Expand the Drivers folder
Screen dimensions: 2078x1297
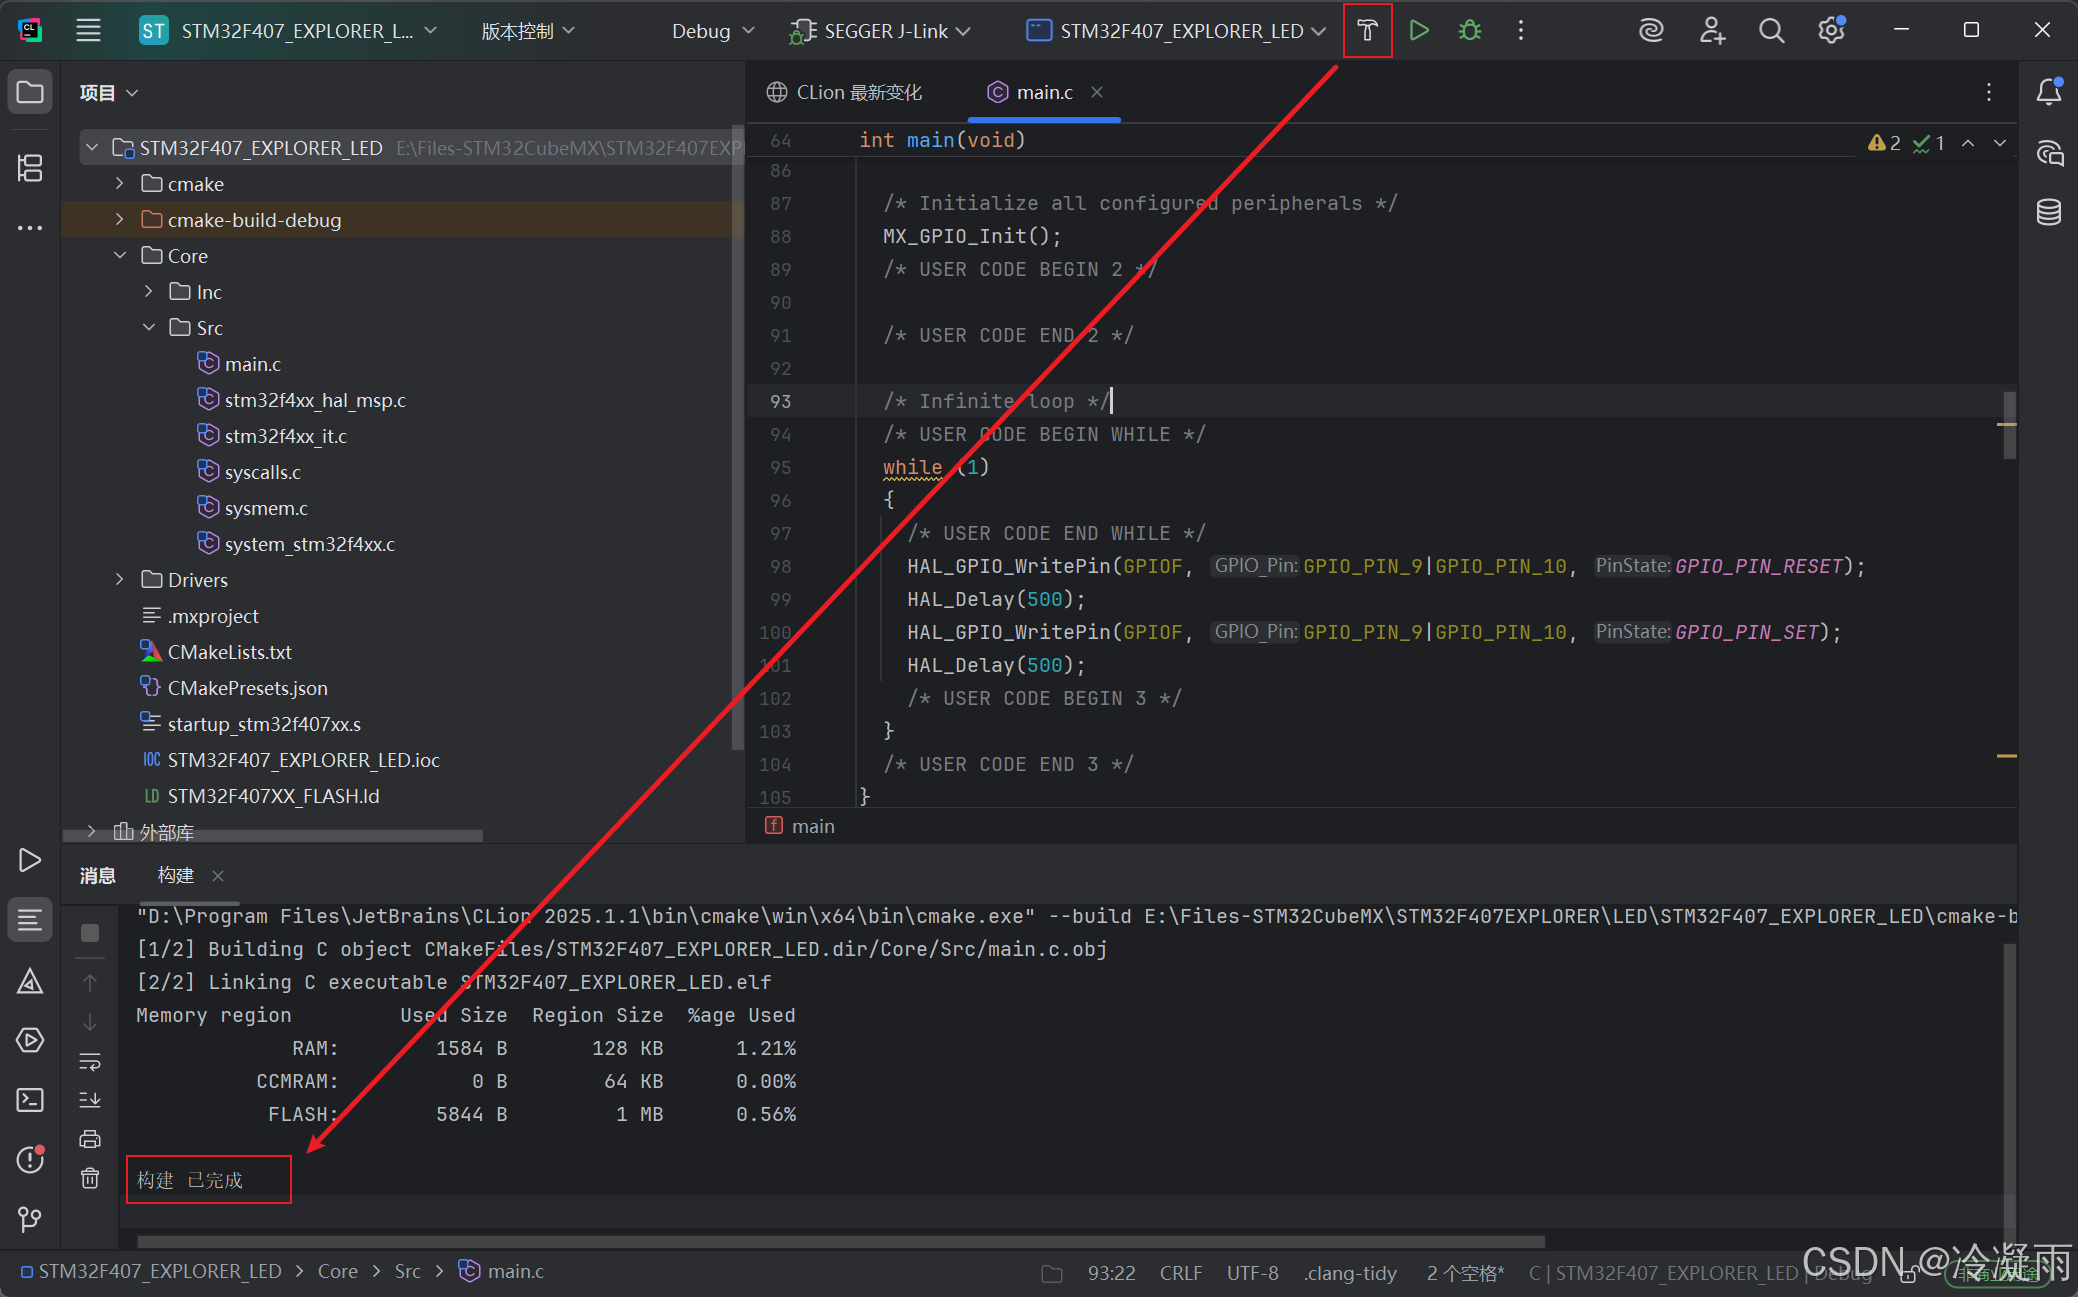coord(120,580)
